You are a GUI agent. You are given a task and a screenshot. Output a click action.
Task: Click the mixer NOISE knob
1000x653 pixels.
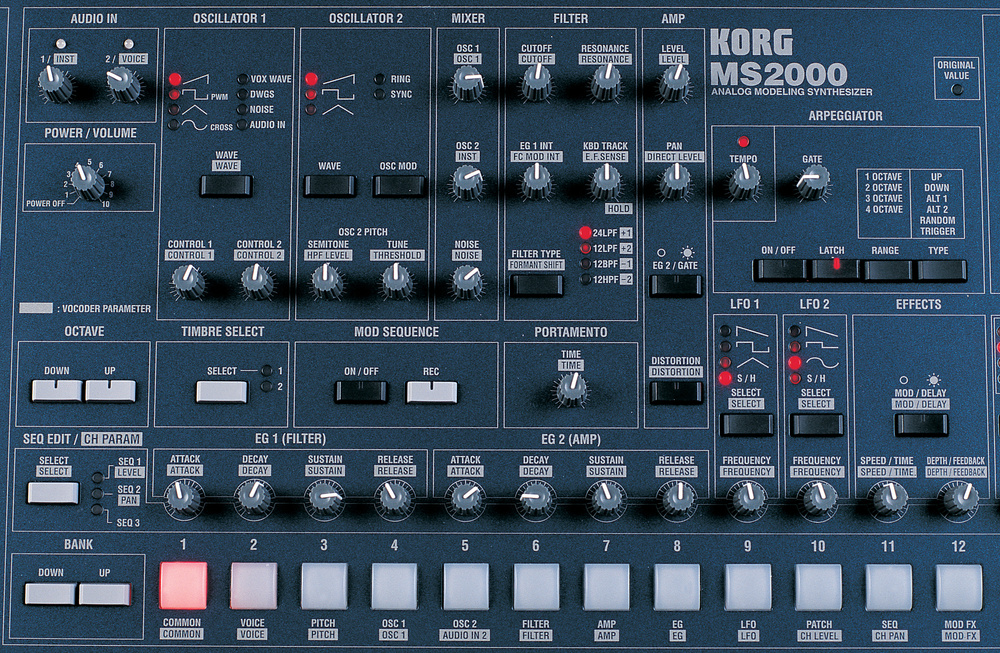click(467, 281)
